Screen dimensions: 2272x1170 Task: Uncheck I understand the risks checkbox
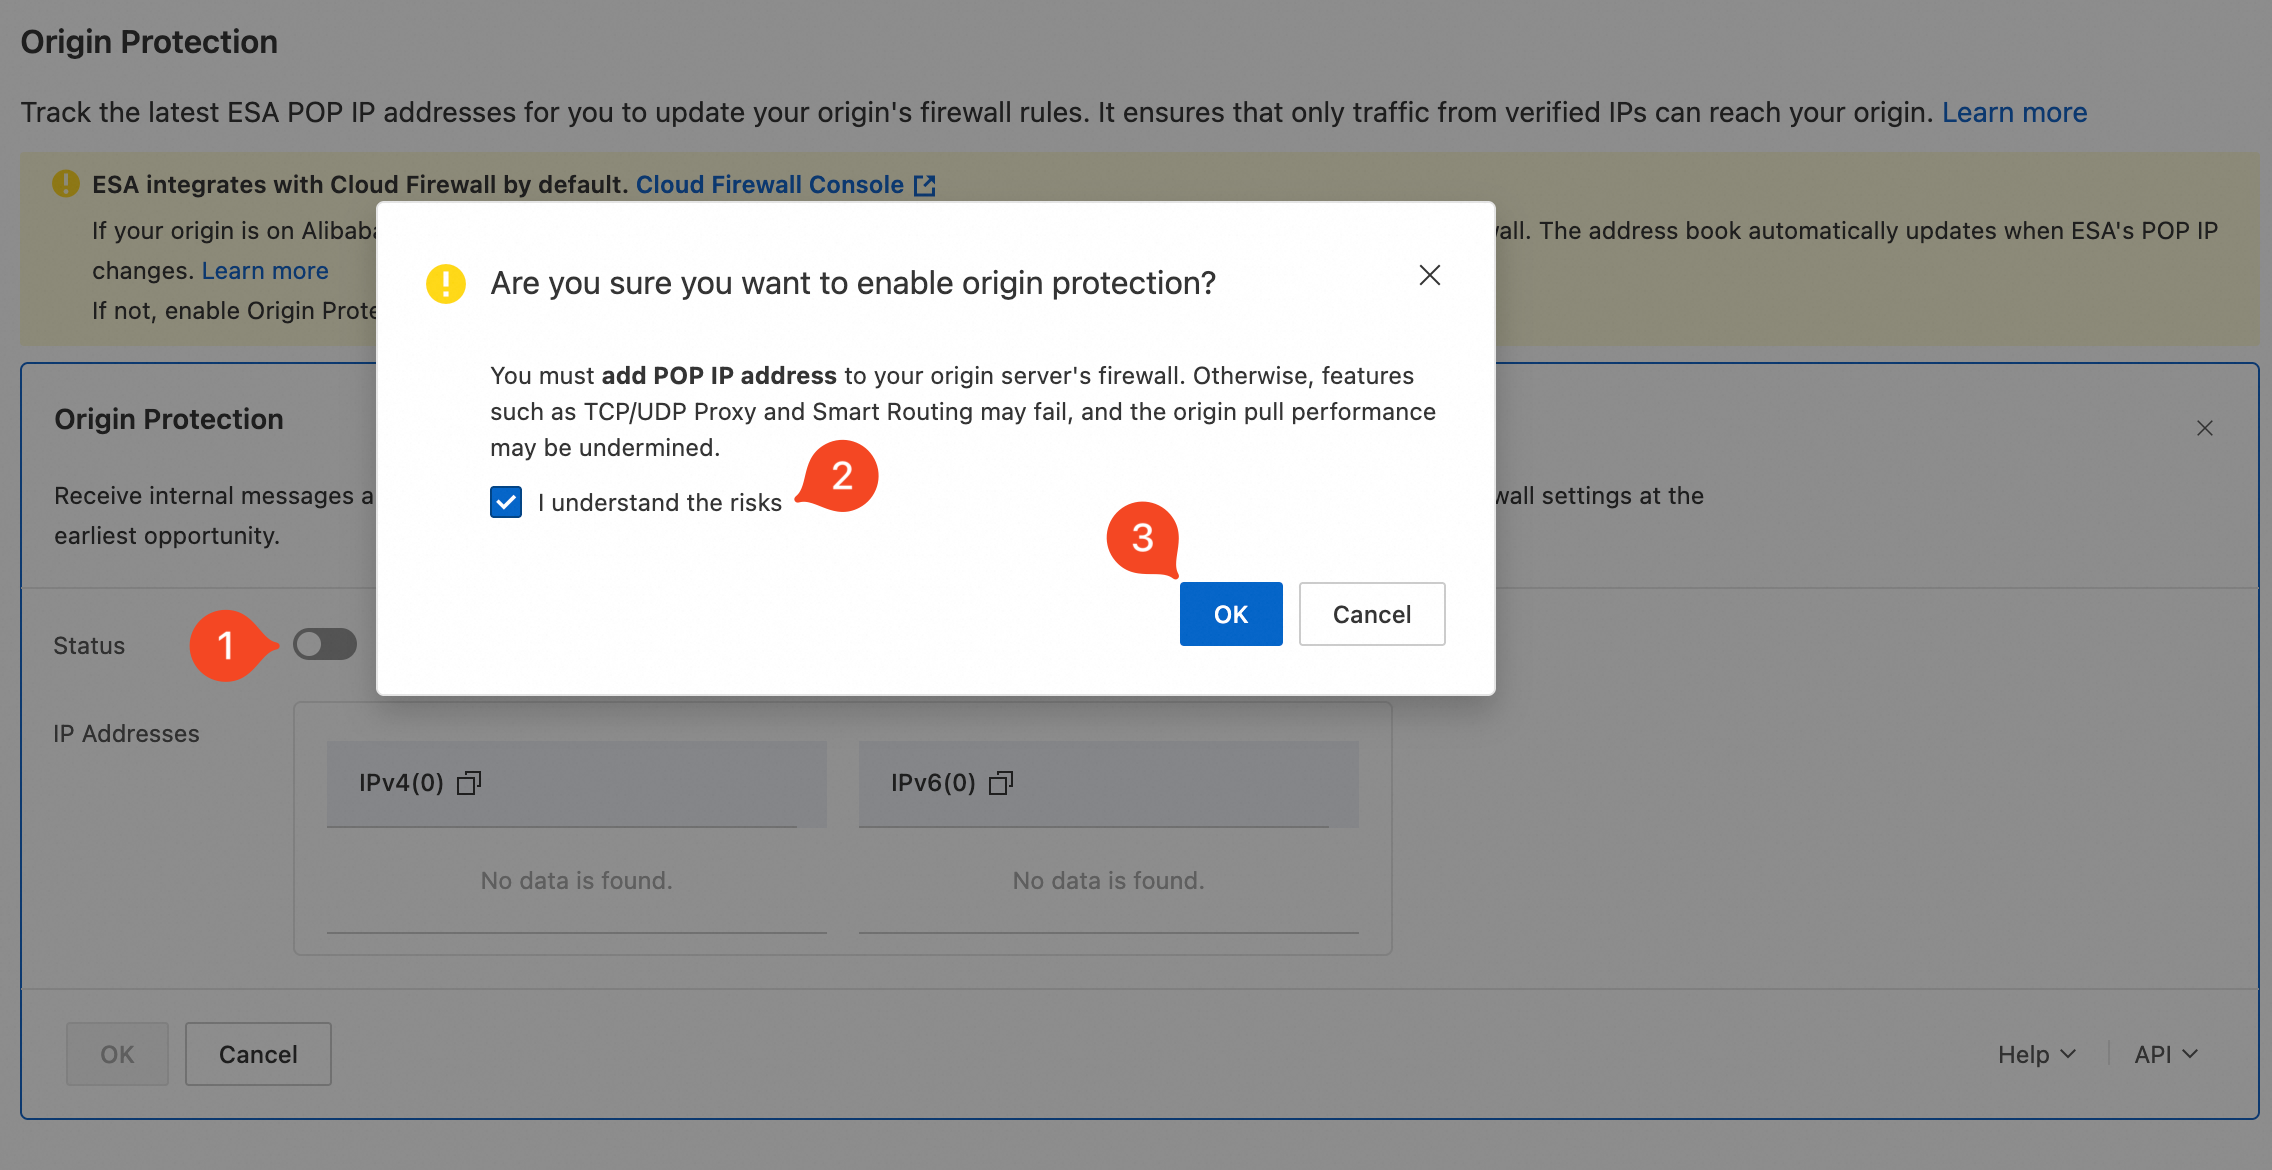point(506,502)
